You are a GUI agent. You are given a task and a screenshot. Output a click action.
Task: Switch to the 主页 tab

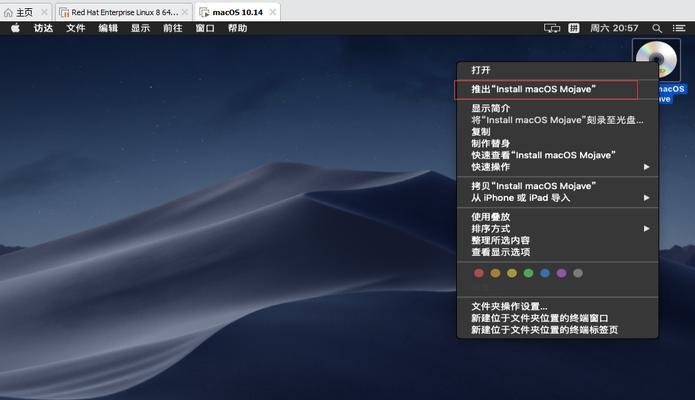(26, 12)
